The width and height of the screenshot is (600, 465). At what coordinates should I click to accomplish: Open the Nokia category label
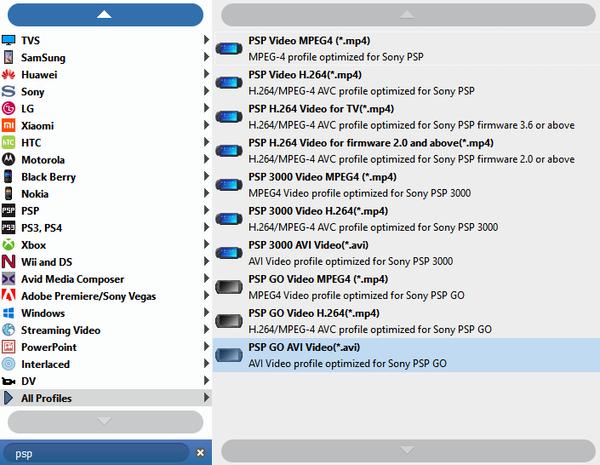coord(35,194)
